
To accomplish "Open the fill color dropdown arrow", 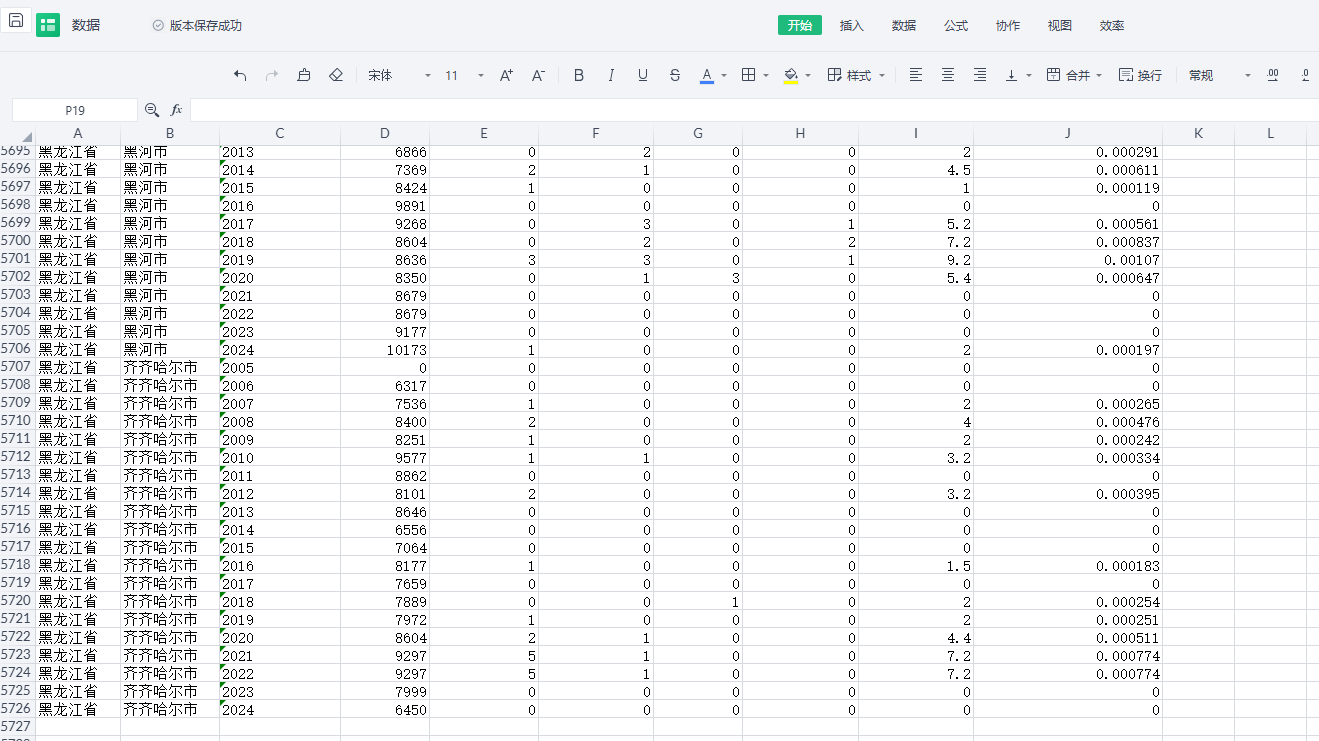I will click(x=808, y=75).
